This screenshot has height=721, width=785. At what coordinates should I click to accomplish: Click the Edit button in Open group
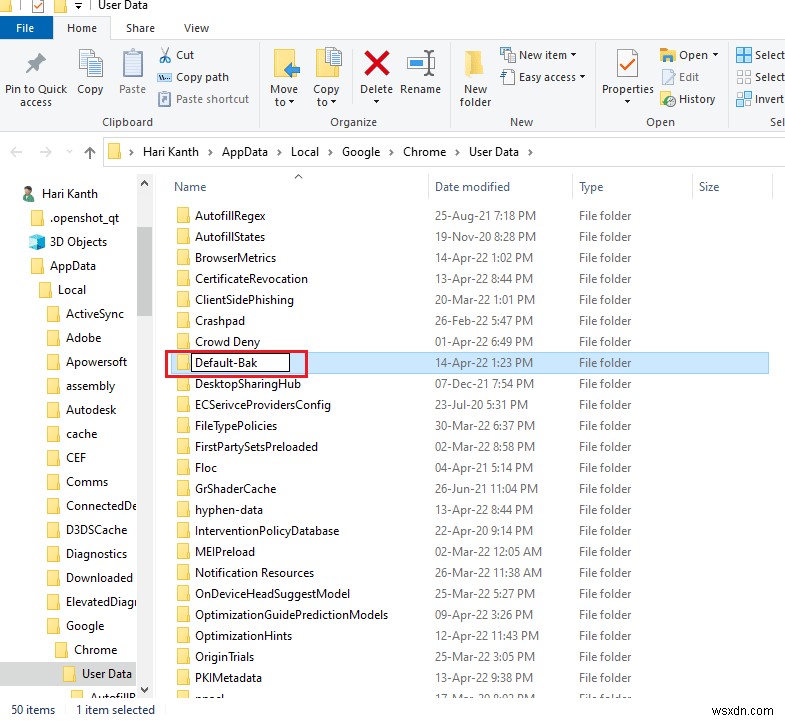[x=680, y=77]
